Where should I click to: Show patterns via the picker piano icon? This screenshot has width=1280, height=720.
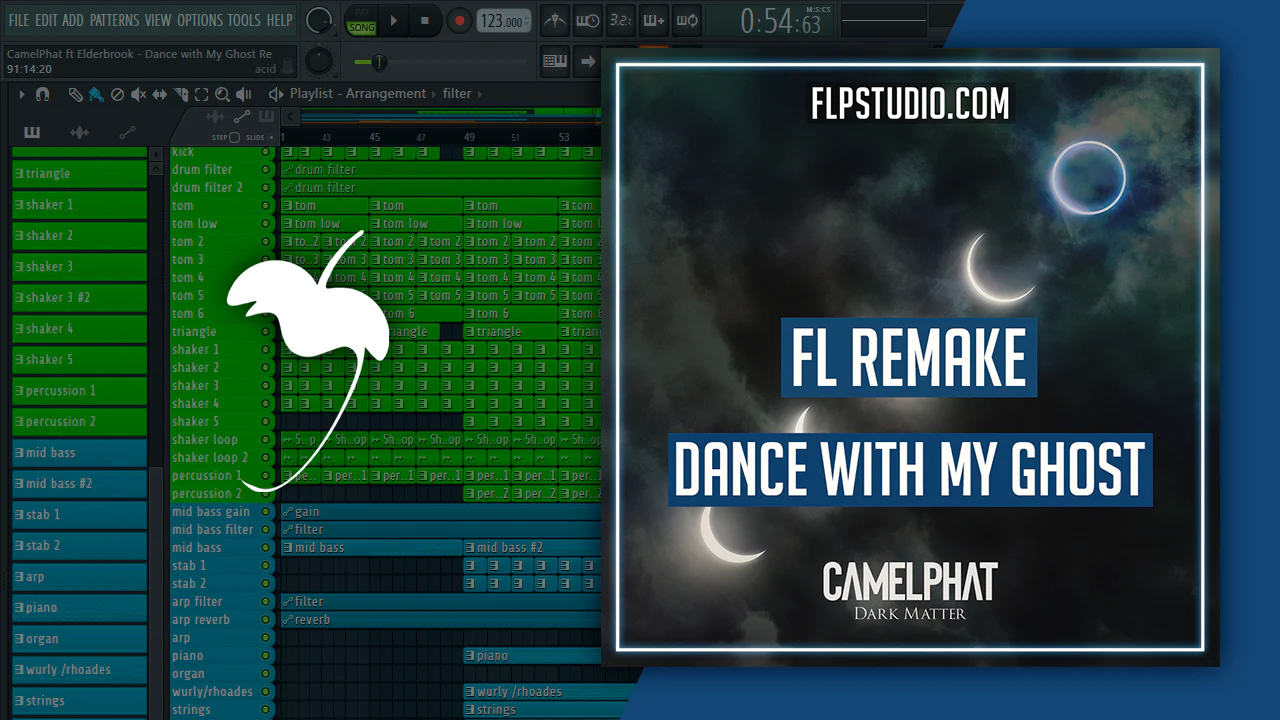coord(32,132)
